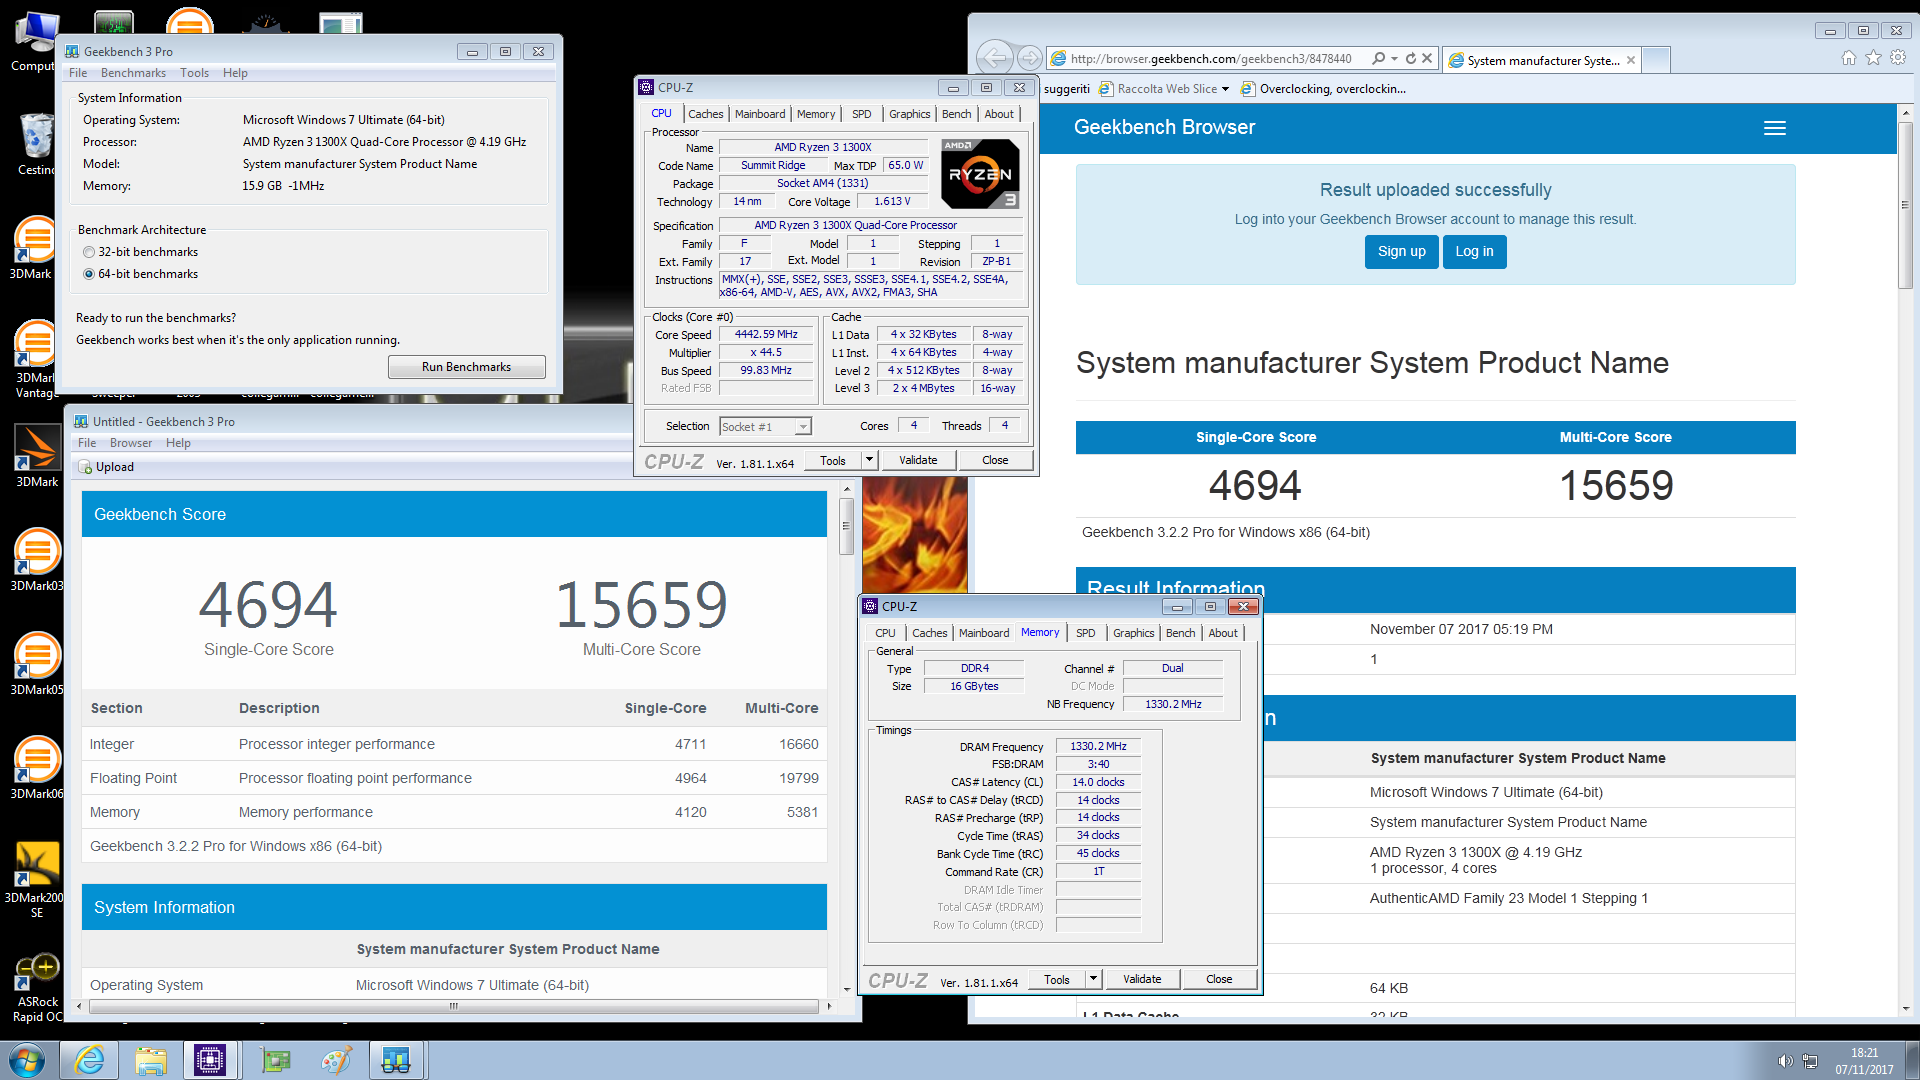Open Tools menu in Geekbench 3 Pro
This screenshot has height=1080, width=1920.
click(194, 73)
